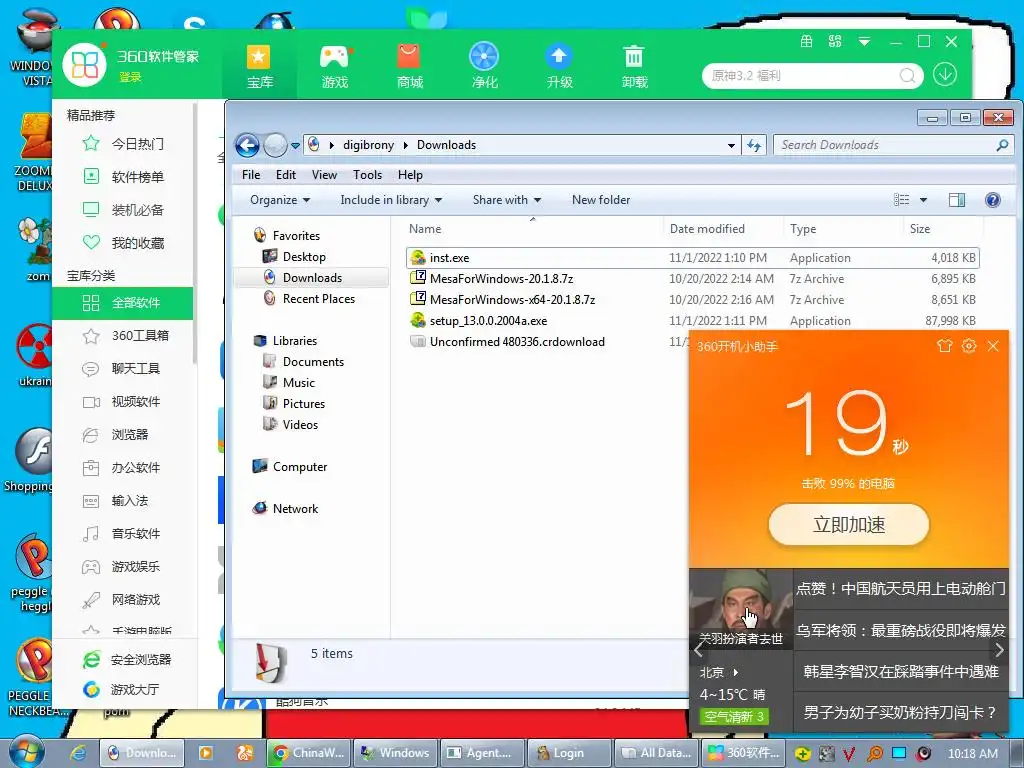1024x768 pixels.
Task: Open the 360 download manager arrow icon
Action: pyautogui.click(x=944, y=74)
